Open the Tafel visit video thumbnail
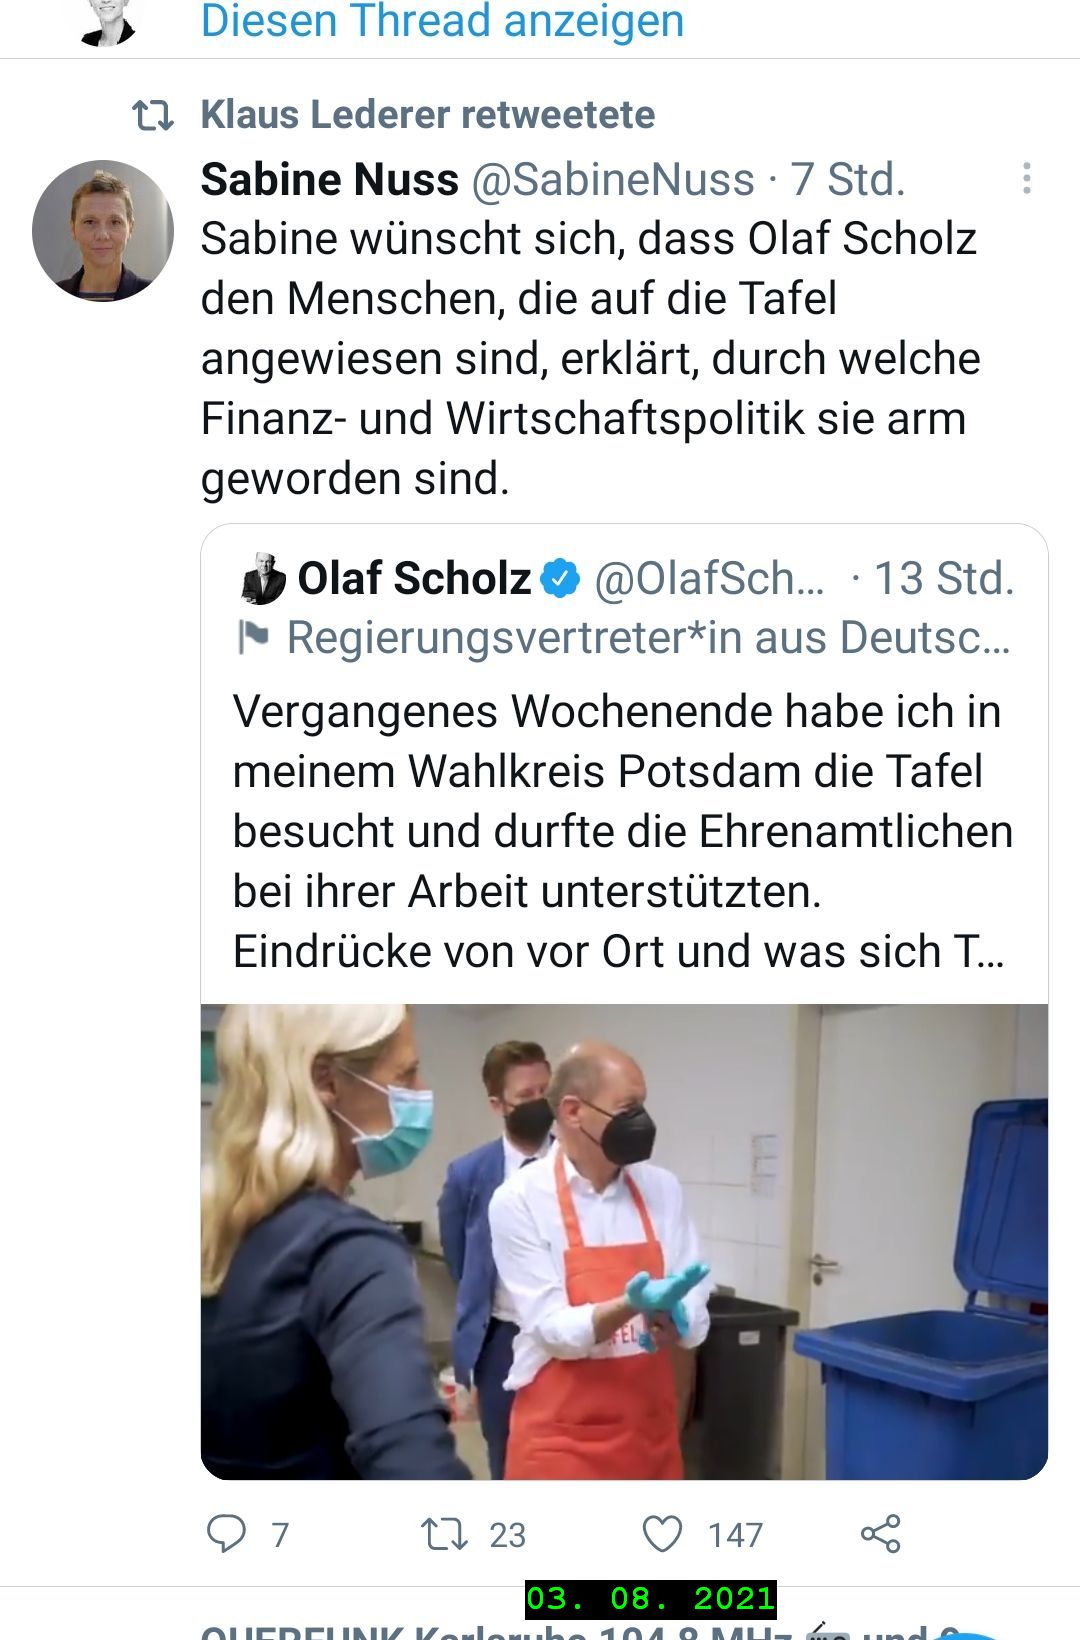This screenshot has width=1080, height=1640. click(x=624, y=1241)
